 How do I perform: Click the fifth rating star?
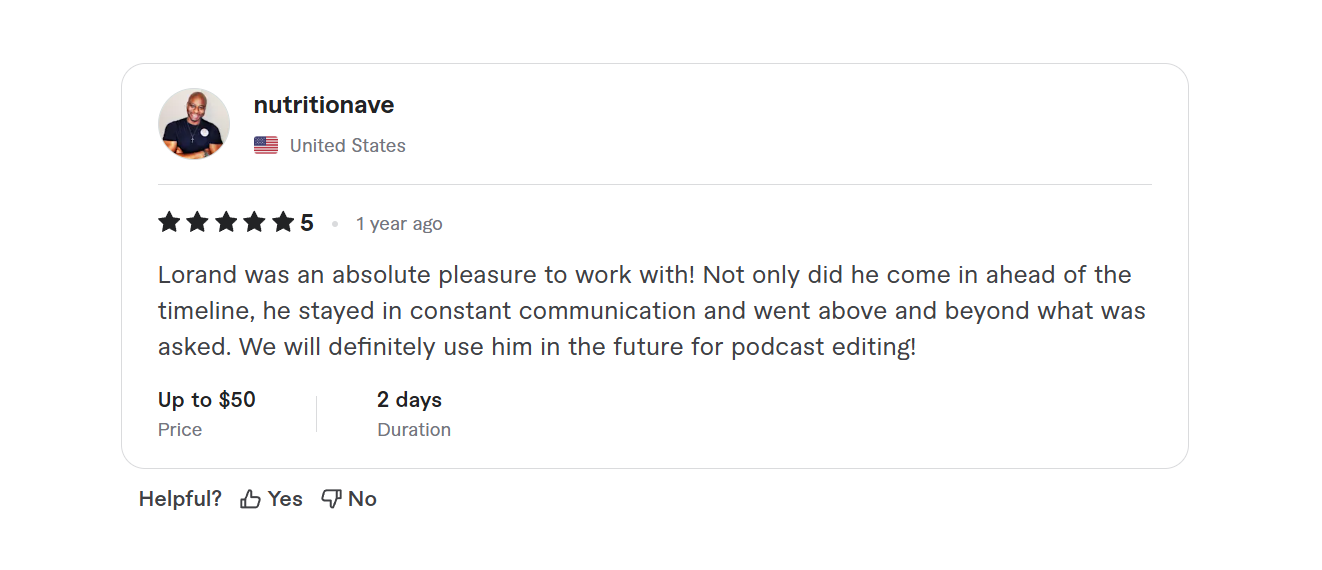pos(284,222)
